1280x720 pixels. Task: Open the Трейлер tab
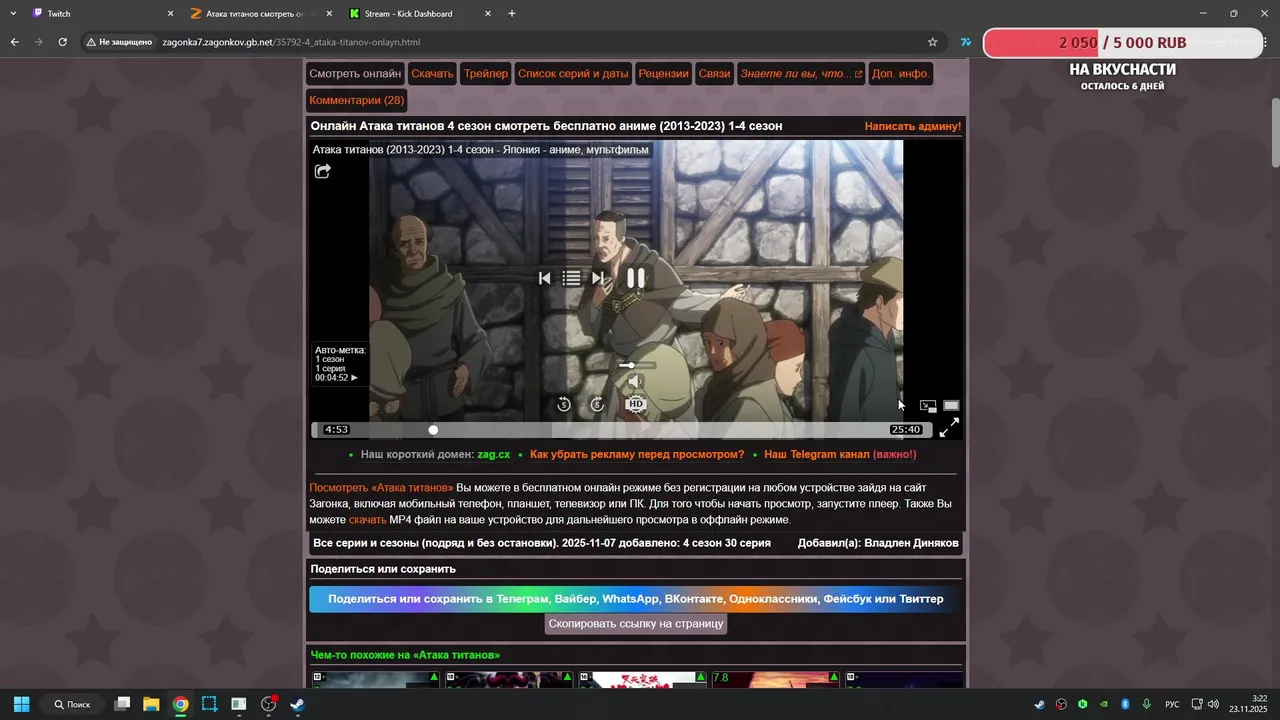tap(486, 74)
